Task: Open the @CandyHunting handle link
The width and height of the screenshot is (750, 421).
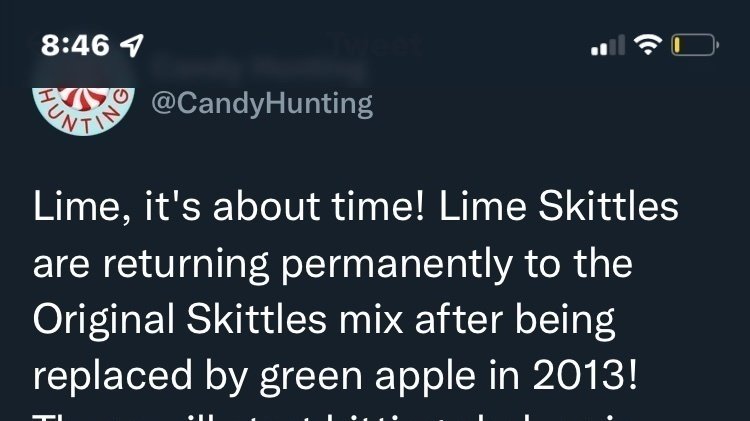Action: [x=261, y=103]
